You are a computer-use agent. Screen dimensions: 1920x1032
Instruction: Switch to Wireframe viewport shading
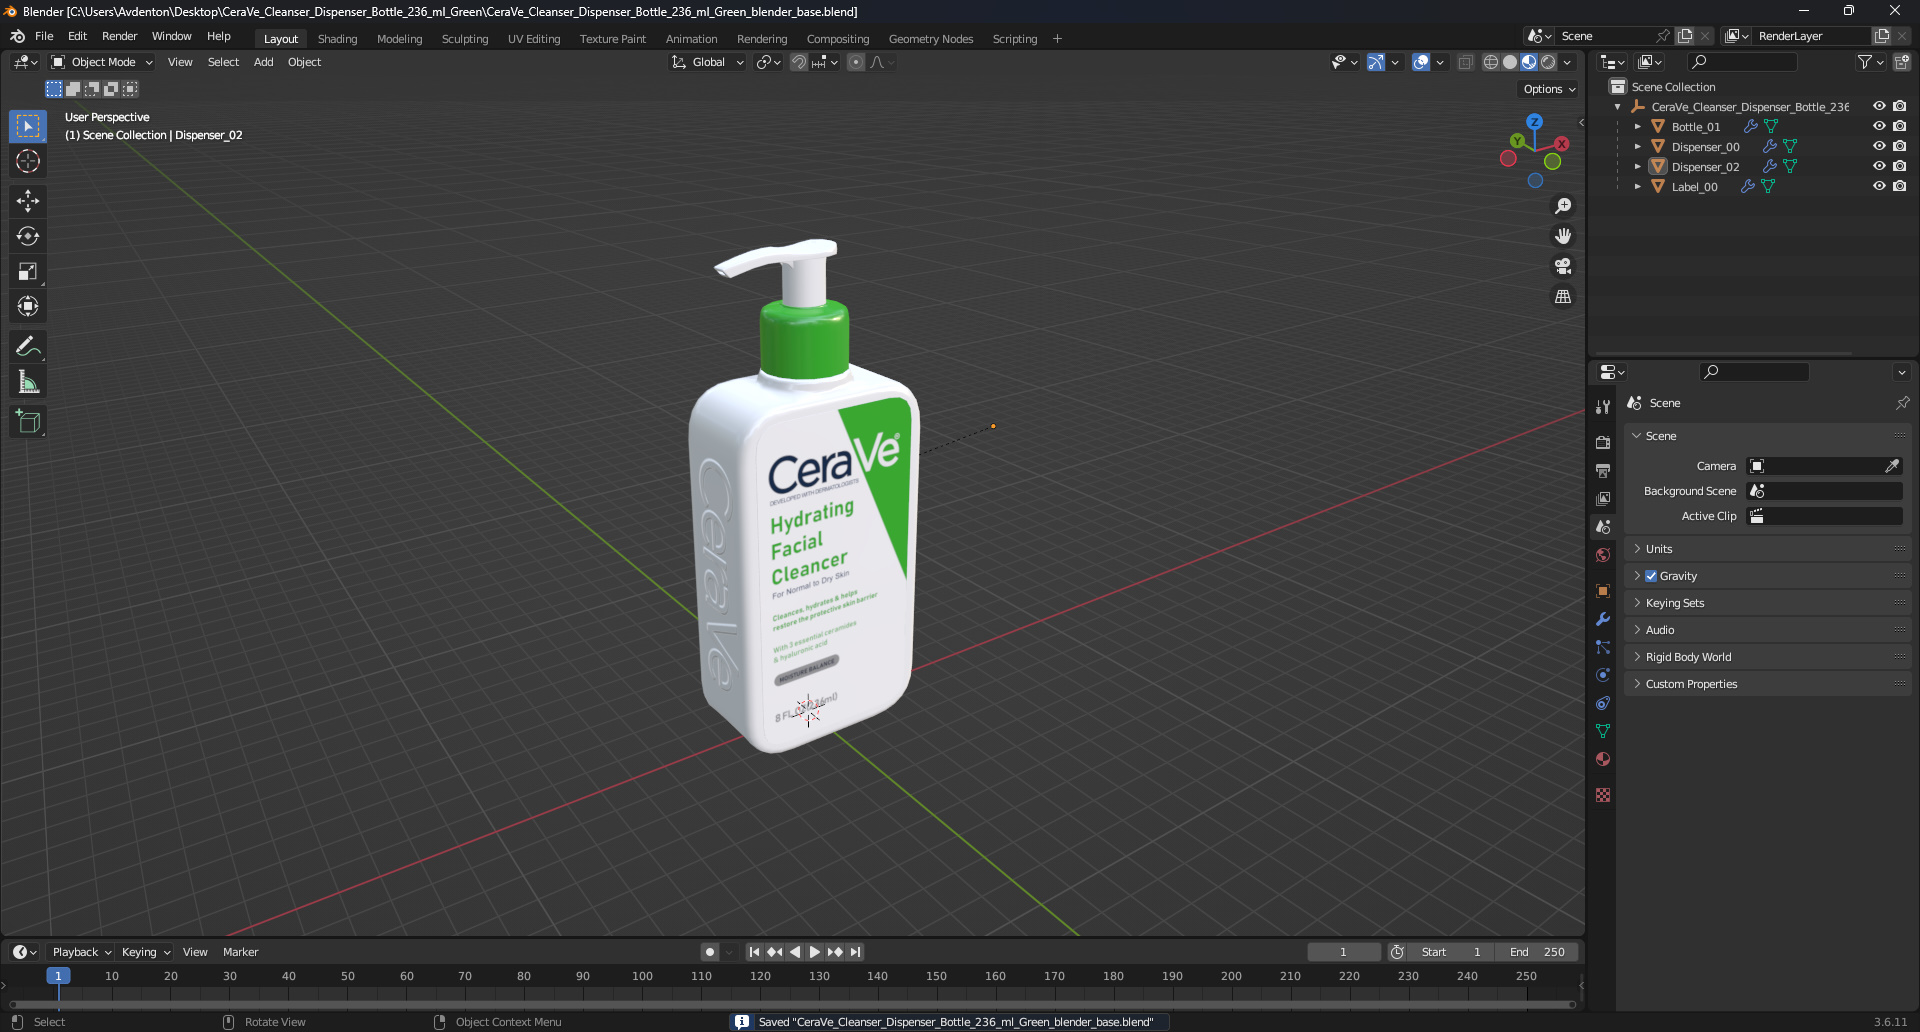pyautogui.click(x=1490, y=62)
